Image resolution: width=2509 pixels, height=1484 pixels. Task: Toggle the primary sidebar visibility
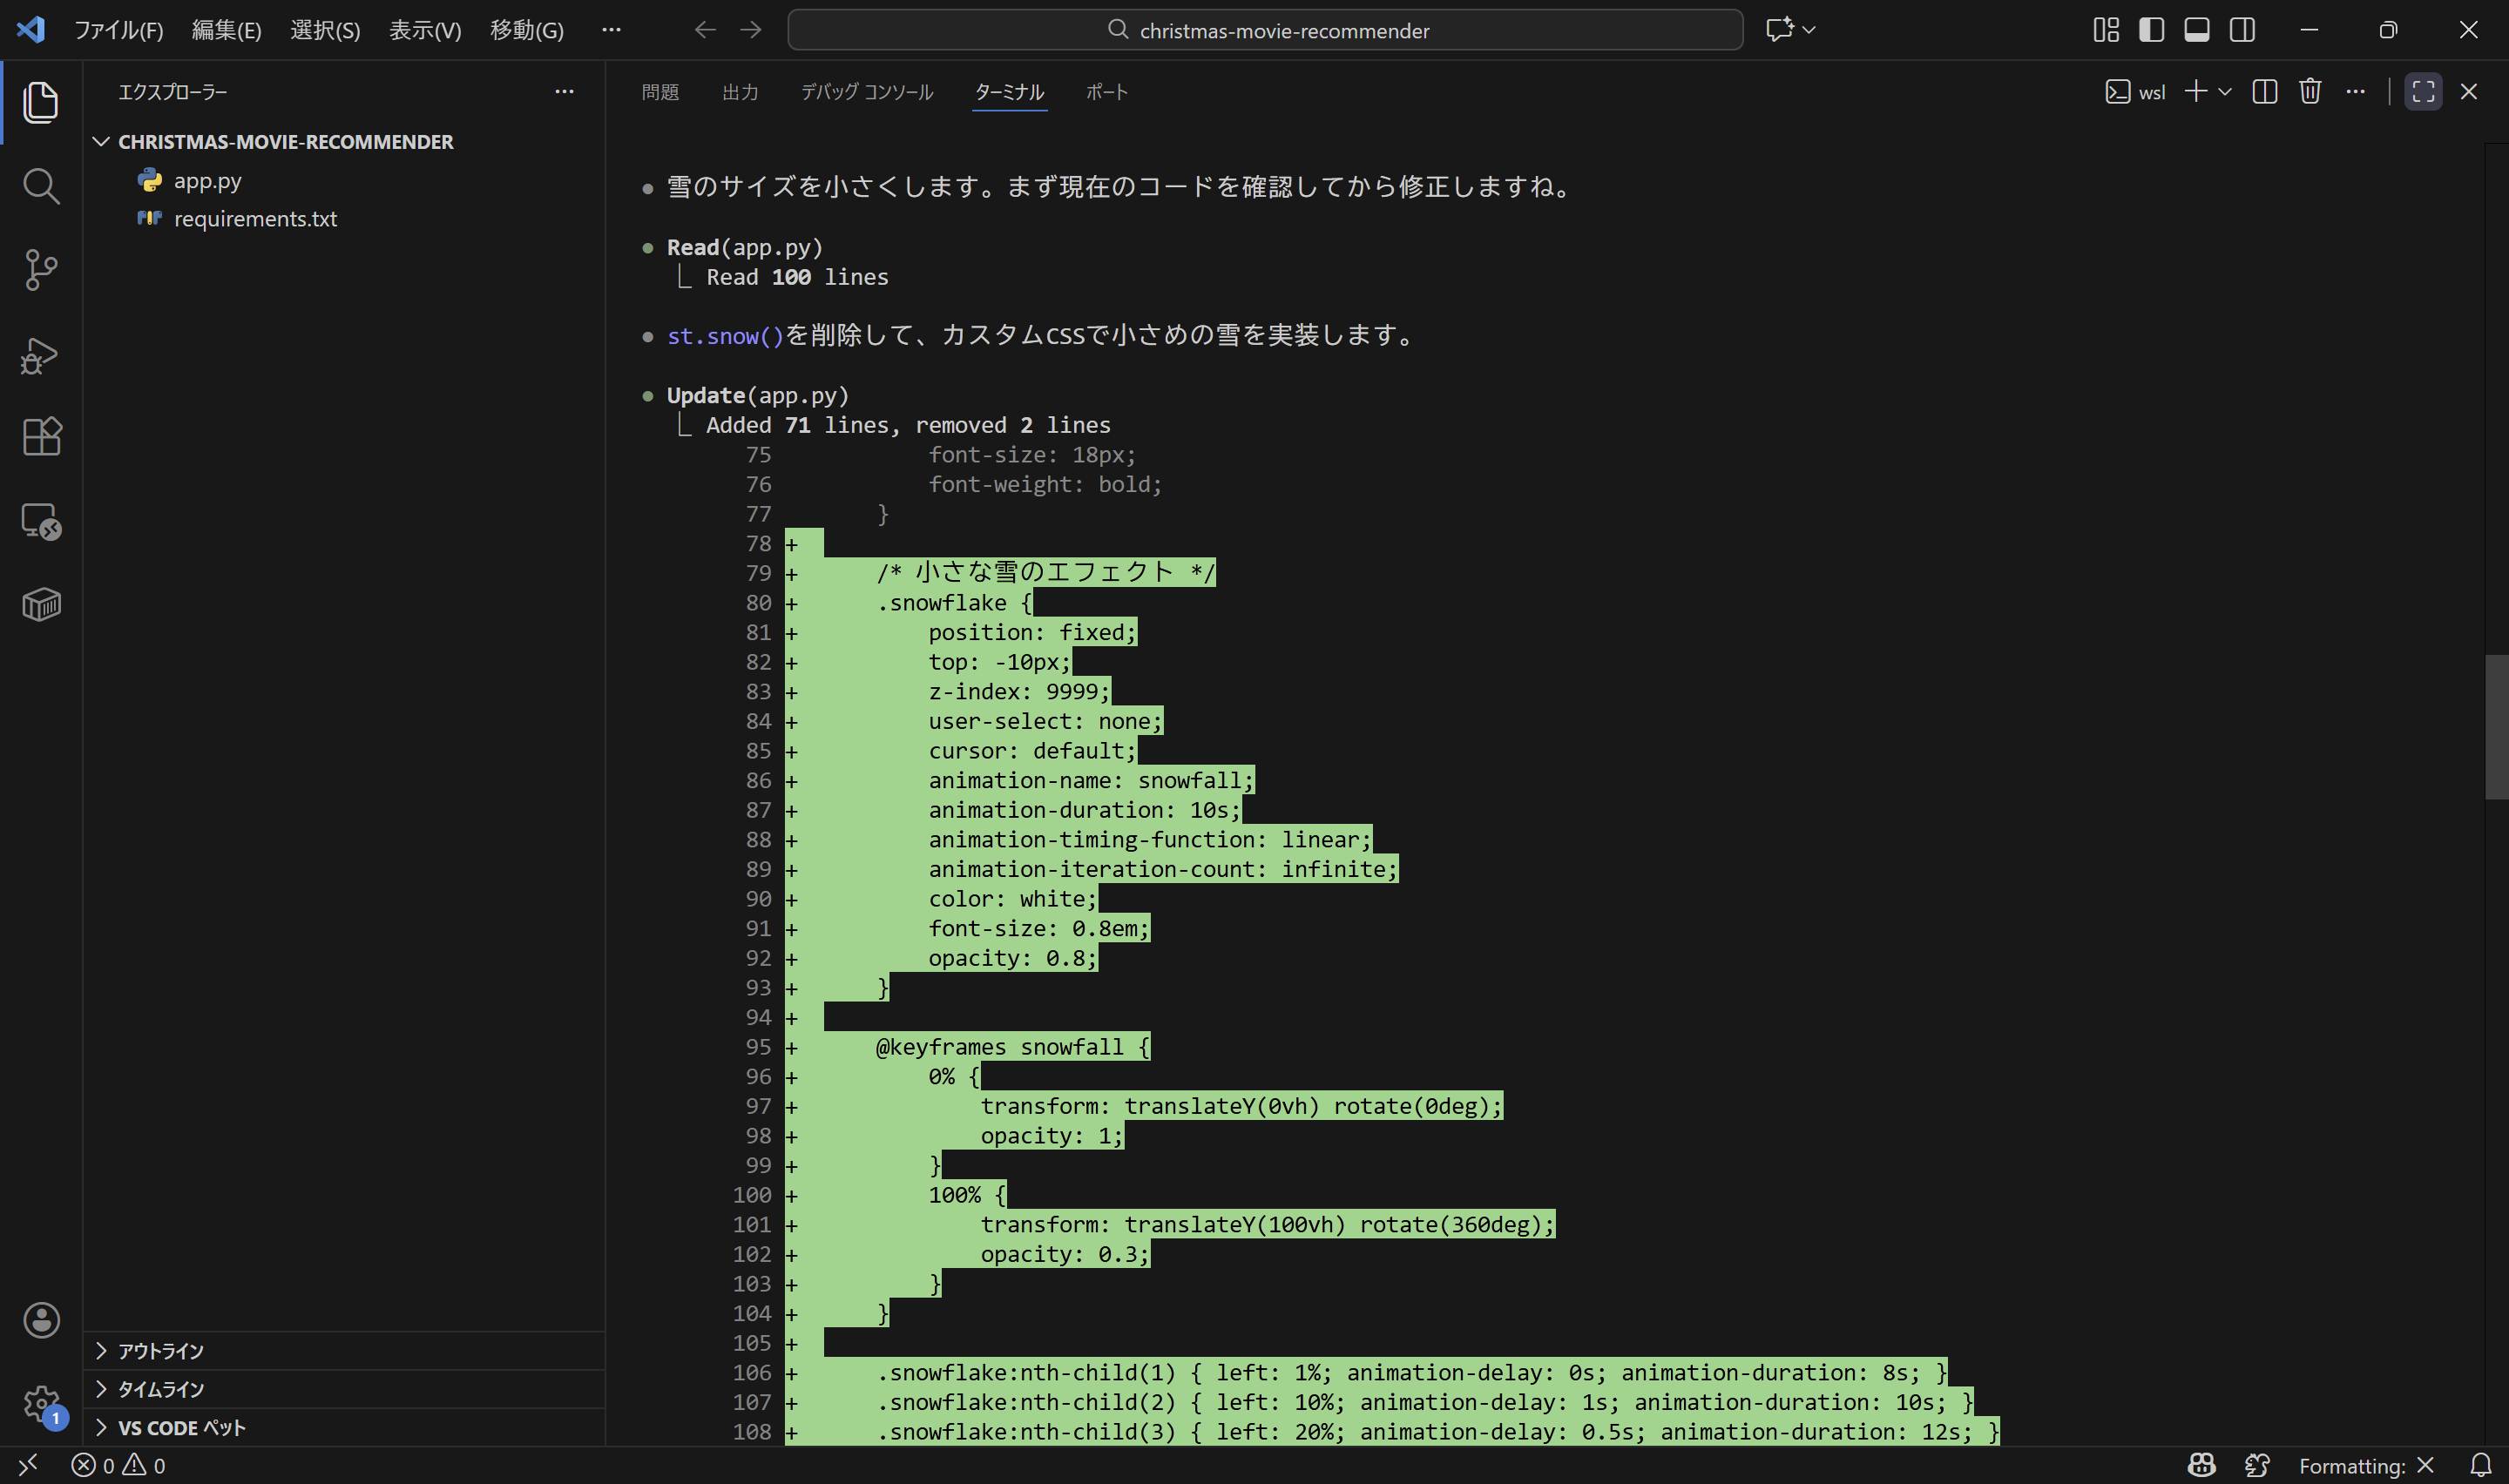2150,29
